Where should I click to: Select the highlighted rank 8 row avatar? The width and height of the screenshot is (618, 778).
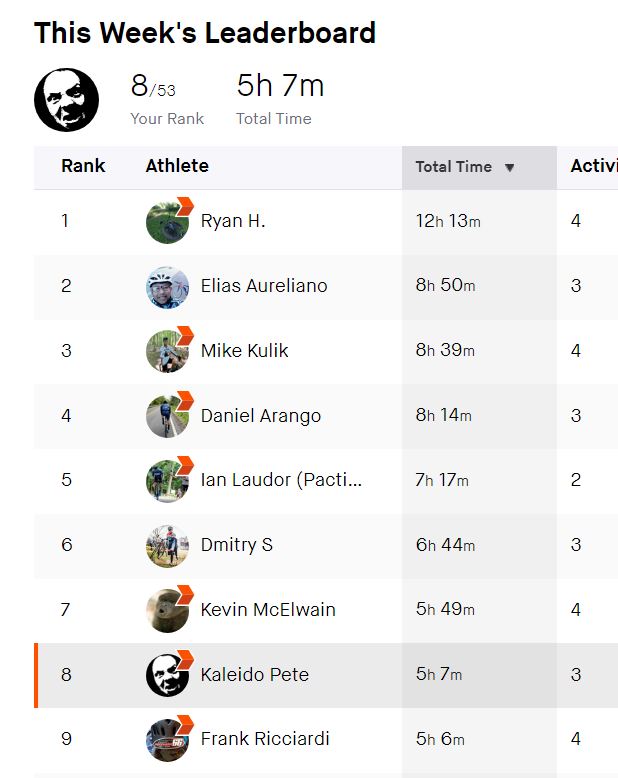(168, 676)
